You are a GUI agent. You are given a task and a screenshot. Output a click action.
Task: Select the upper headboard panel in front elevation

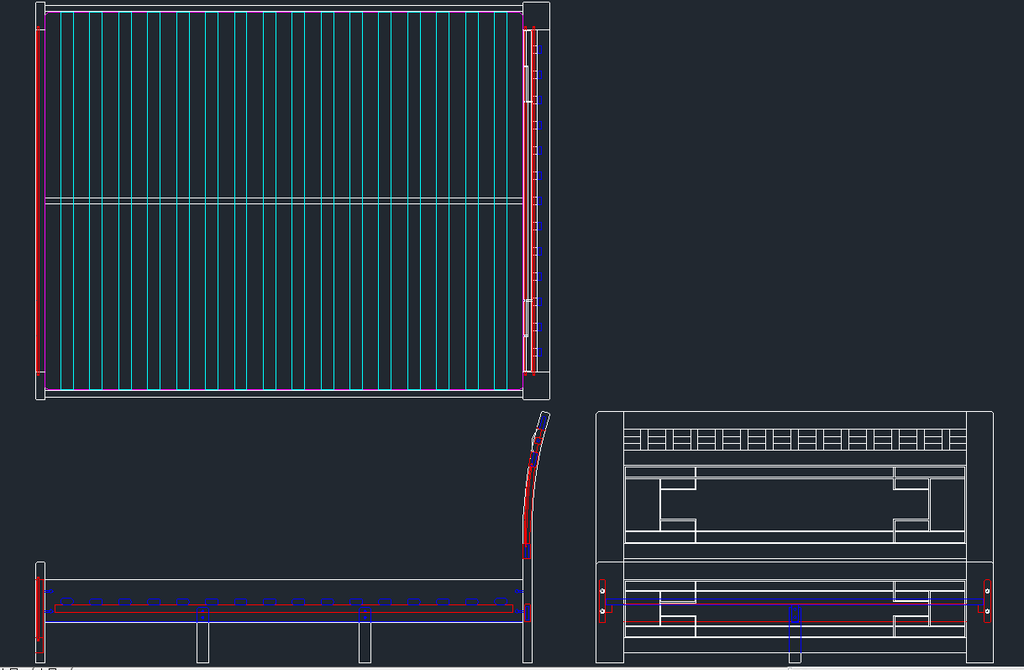[x=795, y=505]
